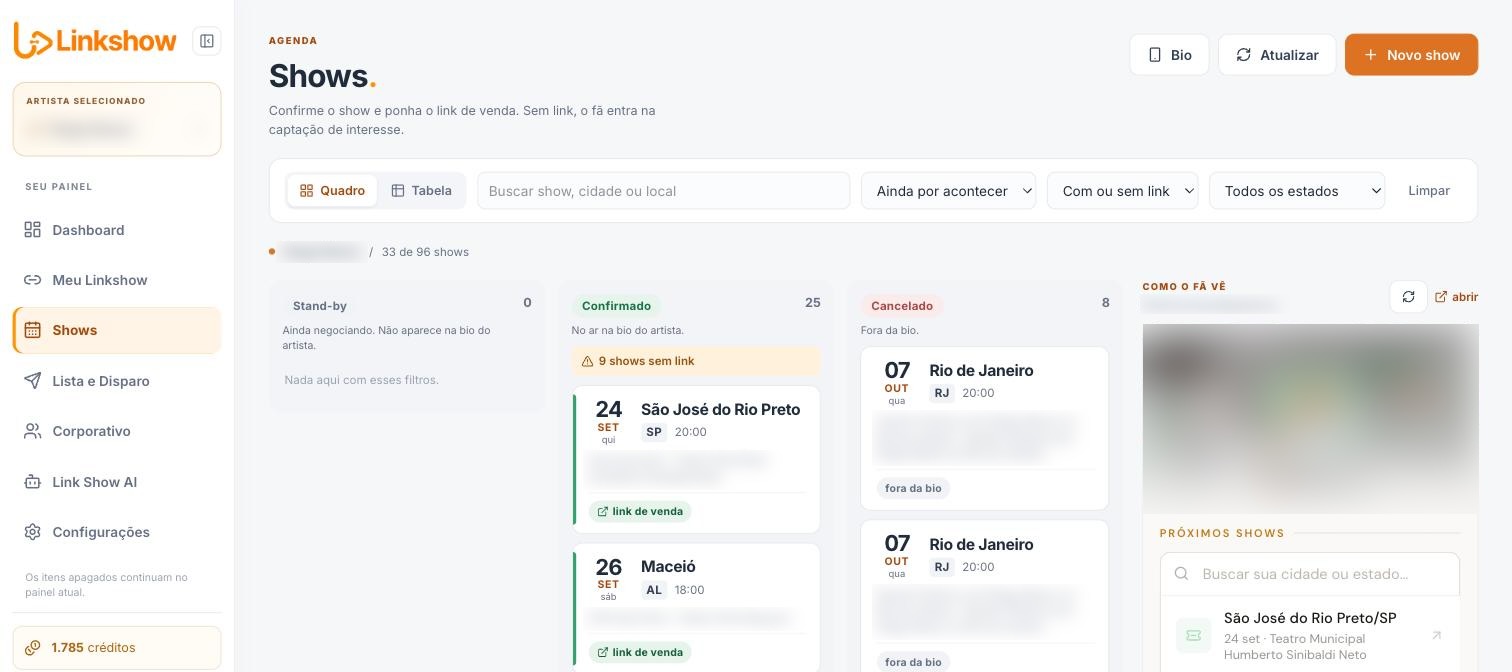Focus the Buscar show search field
Screen dimensions: 1512x672
tap(663, 191)
